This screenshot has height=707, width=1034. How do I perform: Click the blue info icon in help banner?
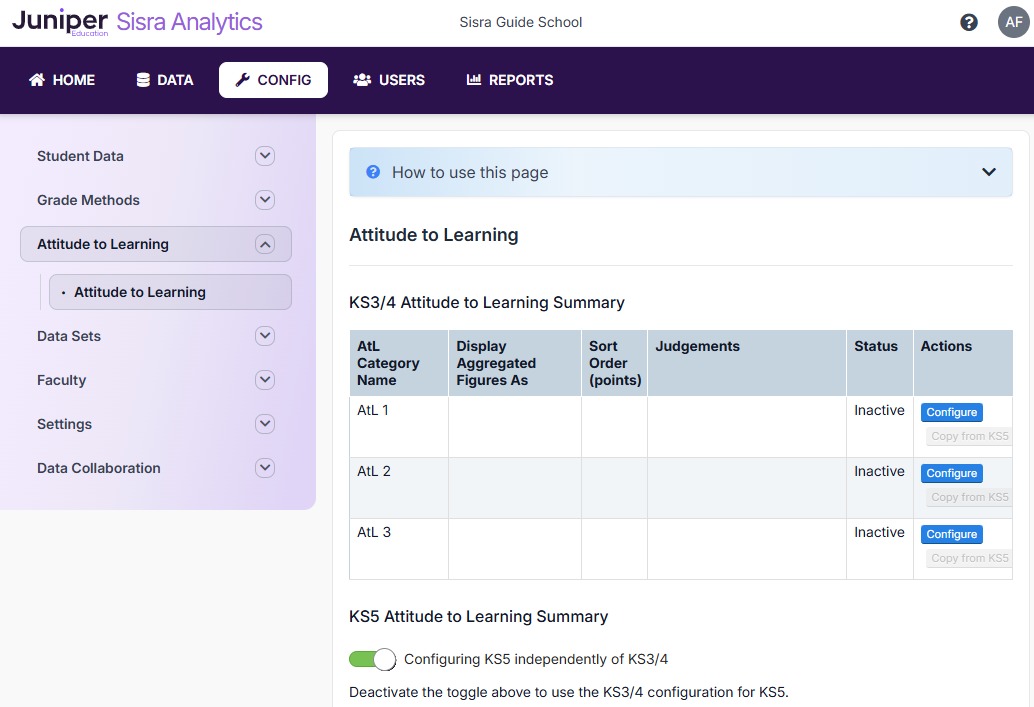click(373, 172)
